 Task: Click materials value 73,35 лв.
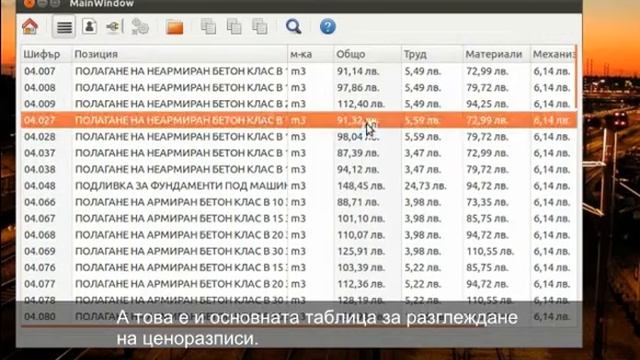pyautogui.click(x=487, y=202)
